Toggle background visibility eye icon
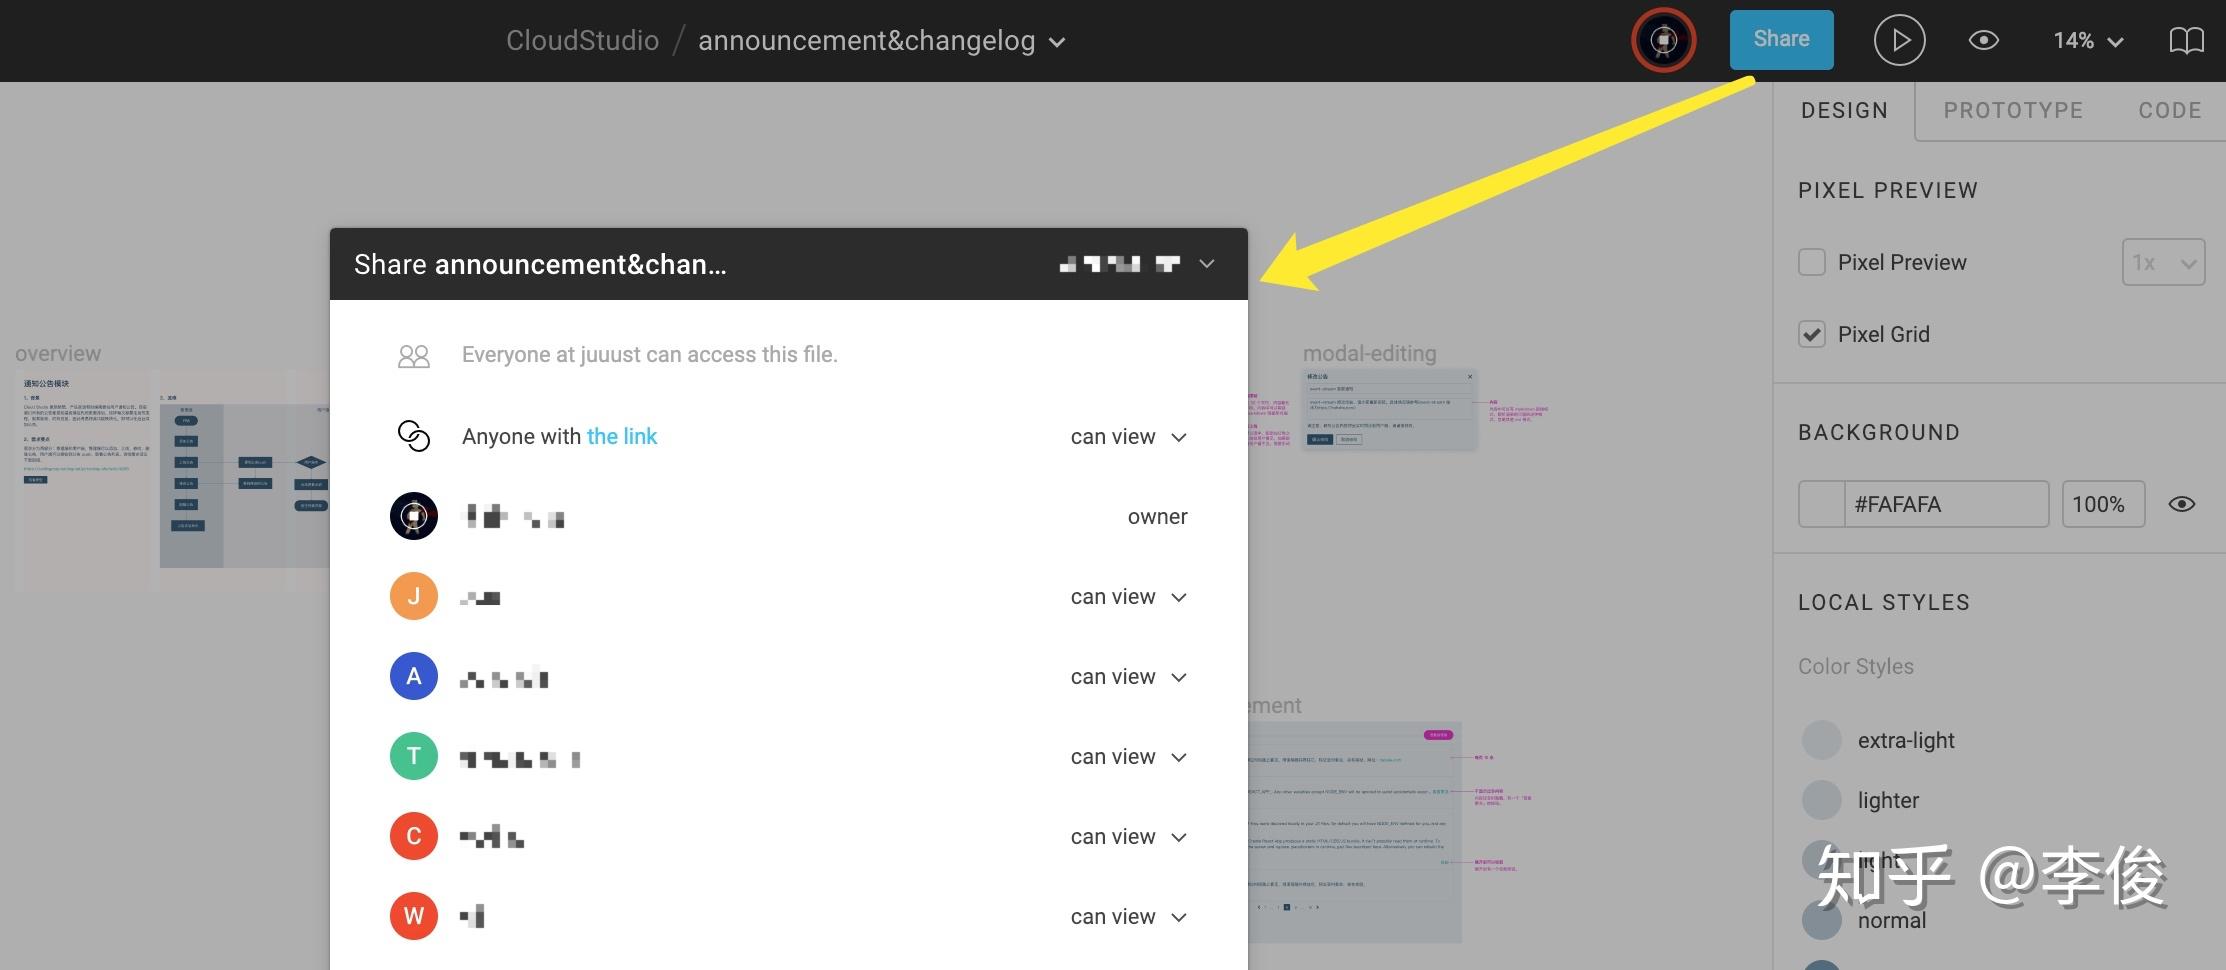 pyautogui.click(x=2181, y=504)
